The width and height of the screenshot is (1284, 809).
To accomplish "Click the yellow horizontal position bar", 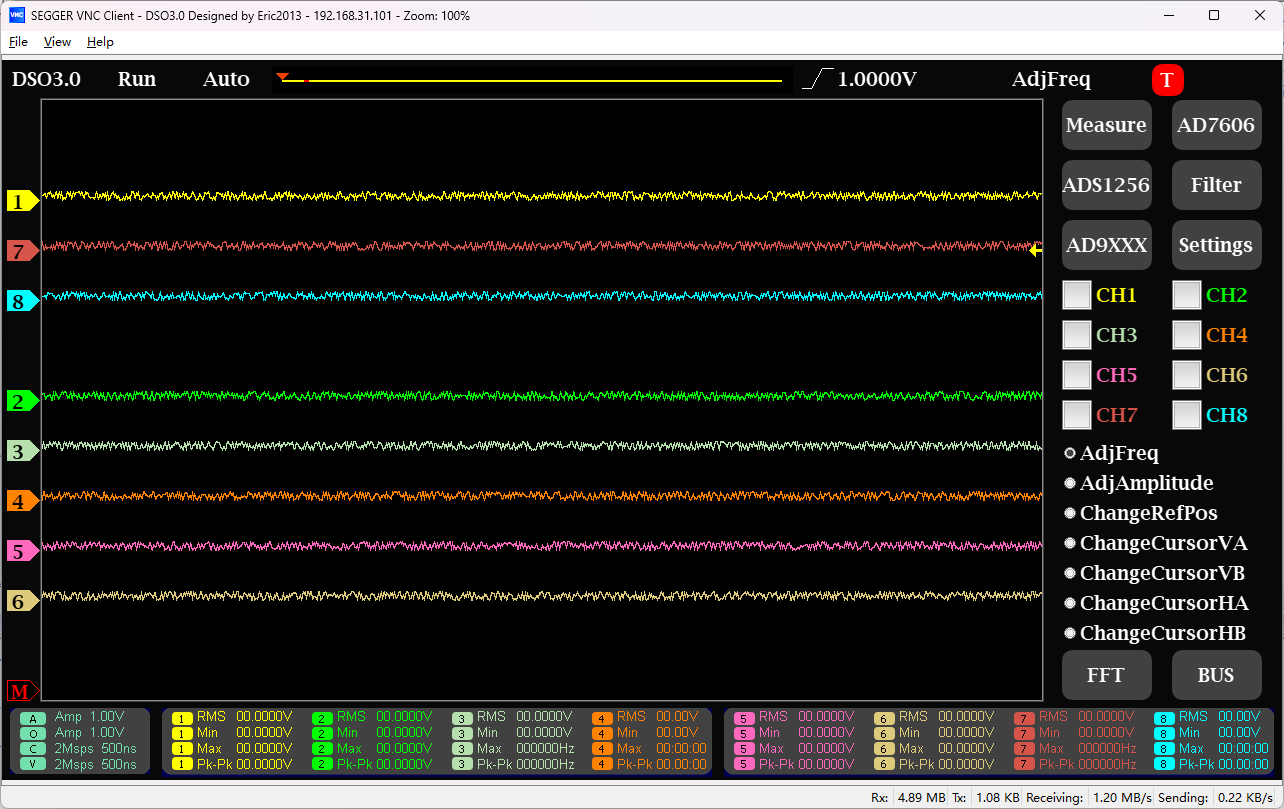I will pos(530,80).
